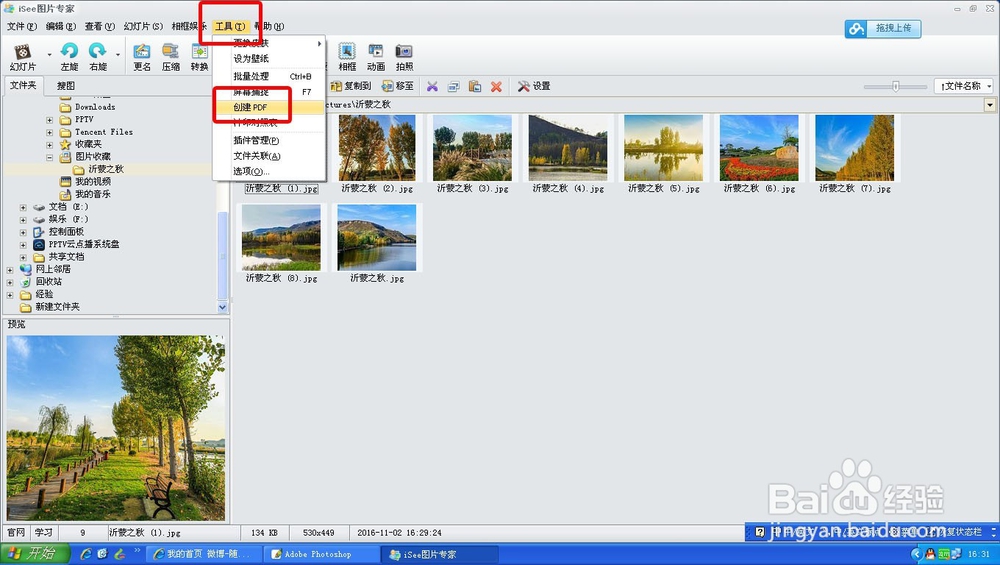Click the copy icon in file toolbar
The height and width of the screenshot is (565, 1000).
[x=453, y=86]
